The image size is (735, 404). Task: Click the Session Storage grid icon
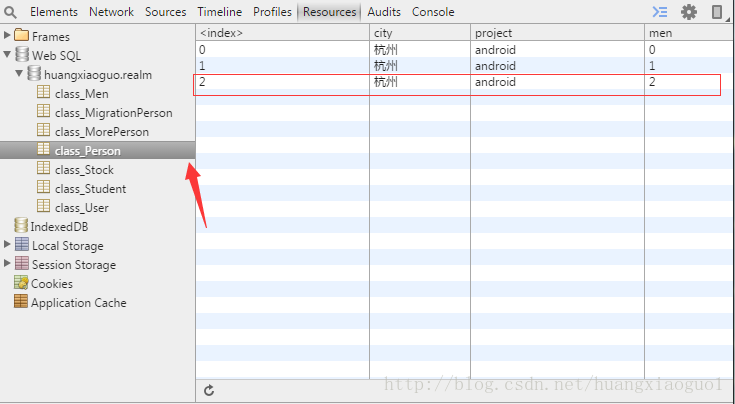[22, 263]
